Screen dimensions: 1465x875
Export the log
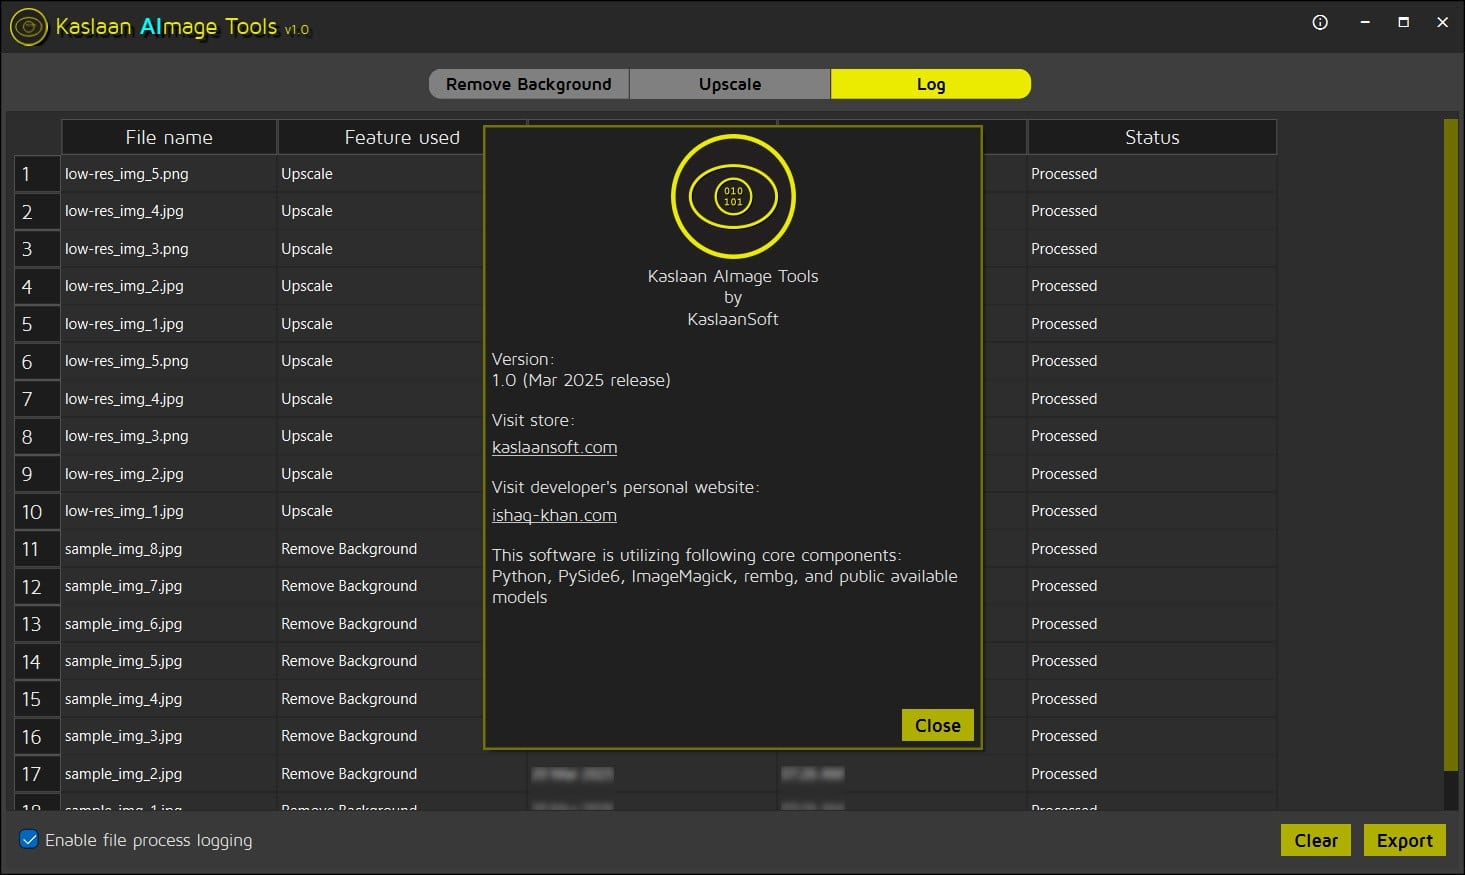1404,840
